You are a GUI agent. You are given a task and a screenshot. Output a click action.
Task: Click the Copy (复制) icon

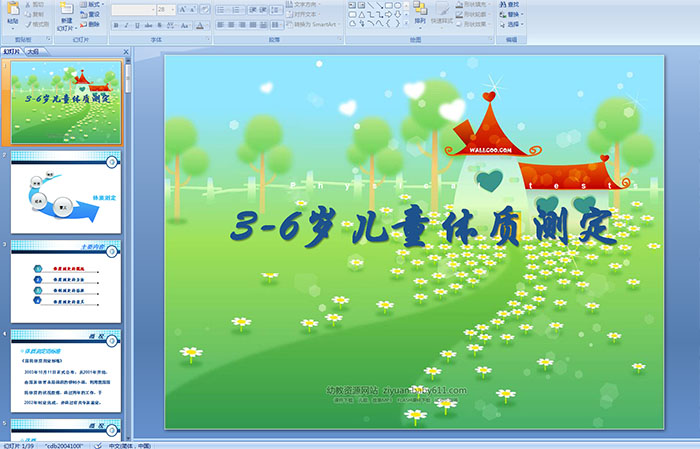28,14
